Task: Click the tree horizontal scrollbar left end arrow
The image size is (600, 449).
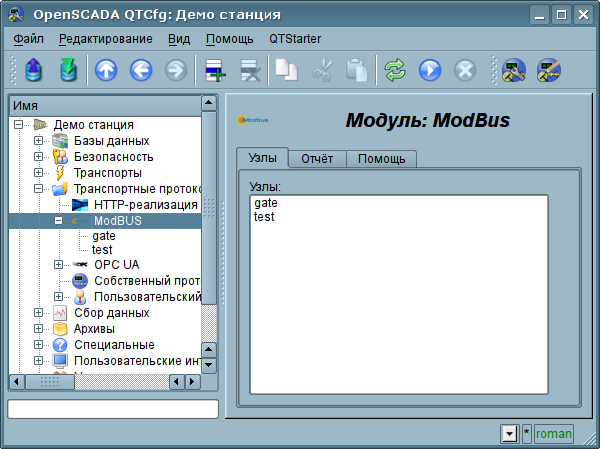Action: 17,382
